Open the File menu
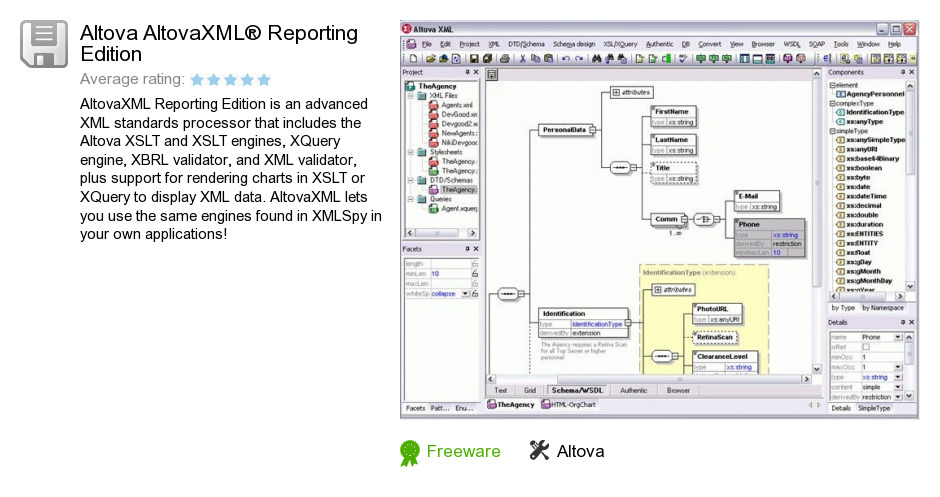 pos(427,44)
